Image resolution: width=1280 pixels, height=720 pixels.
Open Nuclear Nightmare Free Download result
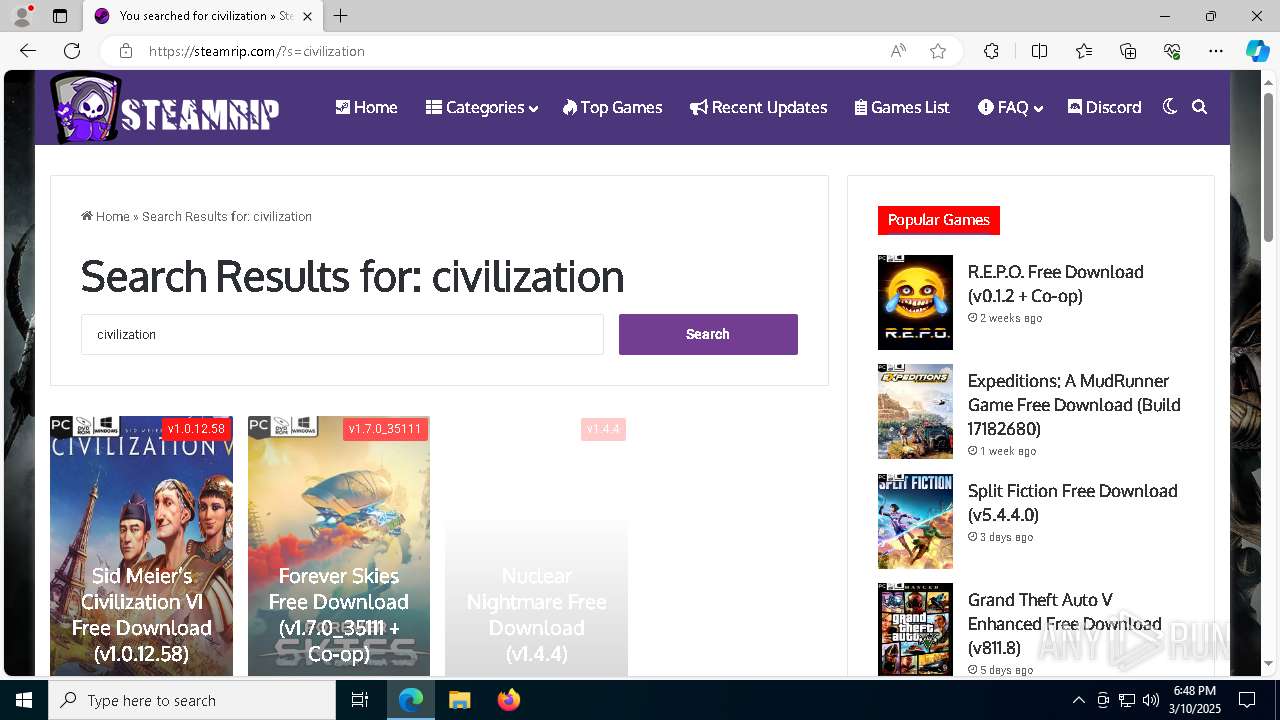tap(536, 614)
